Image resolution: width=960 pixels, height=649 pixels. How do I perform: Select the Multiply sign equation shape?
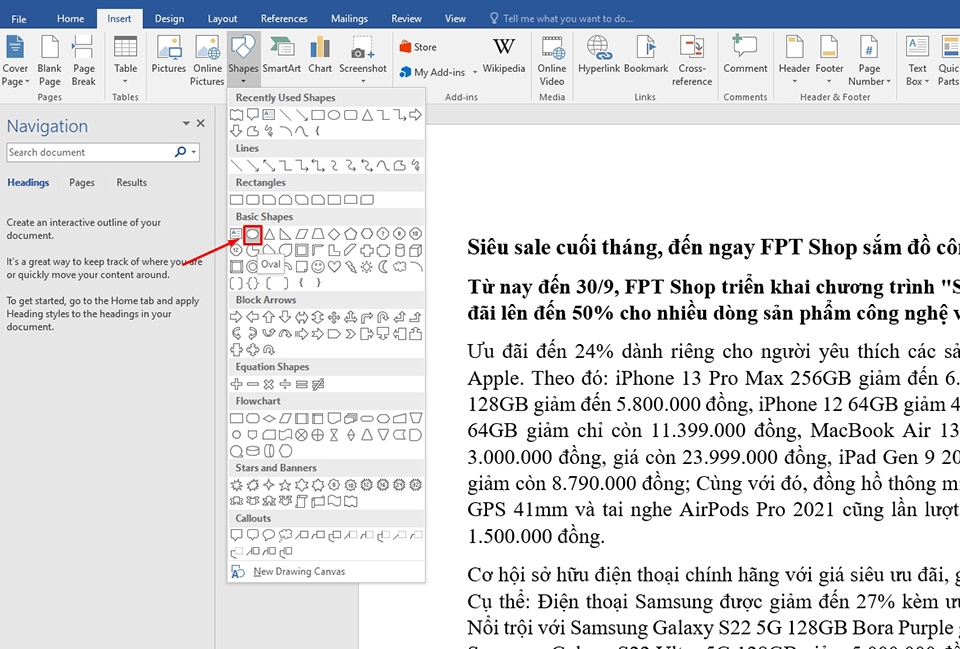(x=269, y=385)
